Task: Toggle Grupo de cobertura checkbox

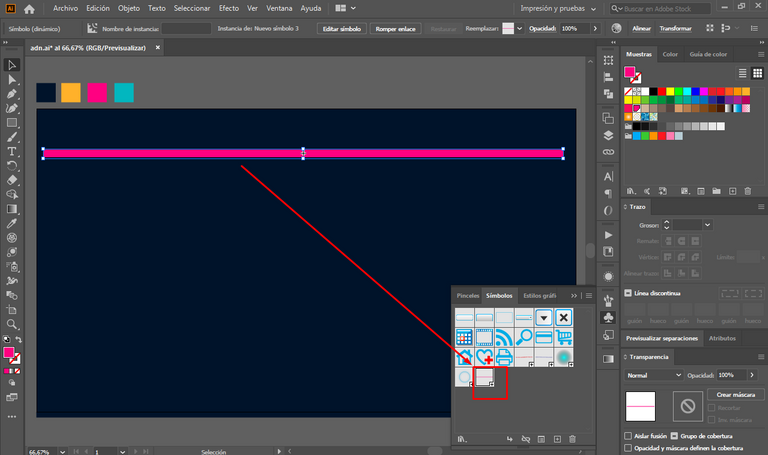Action: (674, 436)
